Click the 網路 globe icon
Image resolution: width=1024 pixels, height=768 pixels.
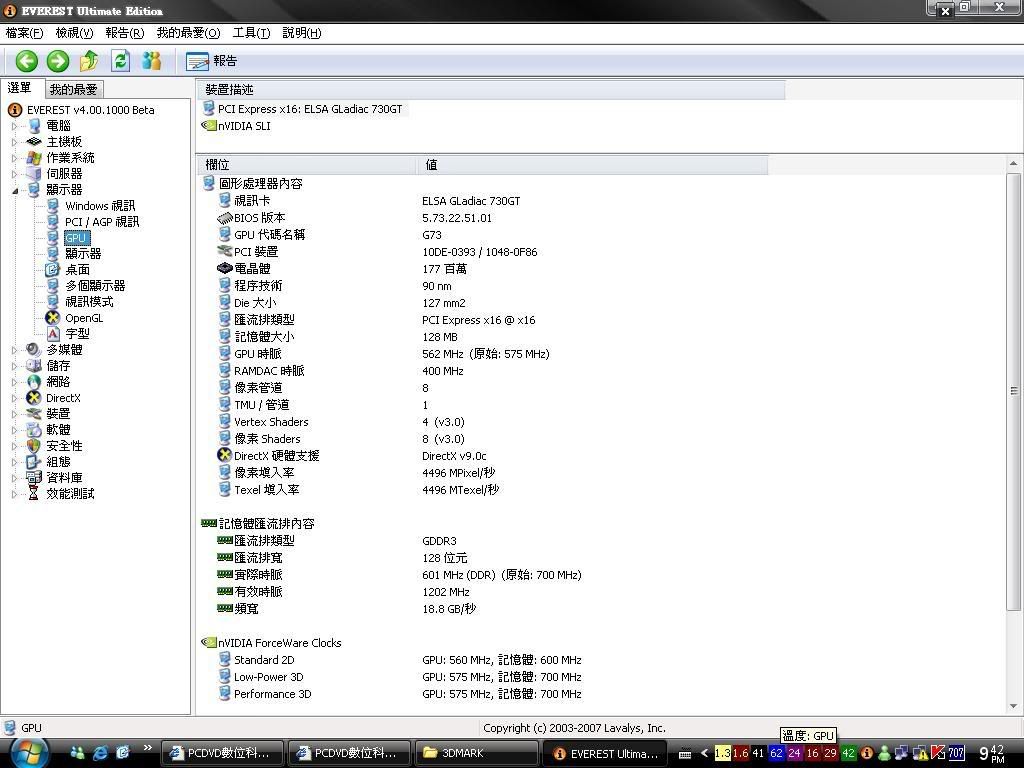[33, 382]
